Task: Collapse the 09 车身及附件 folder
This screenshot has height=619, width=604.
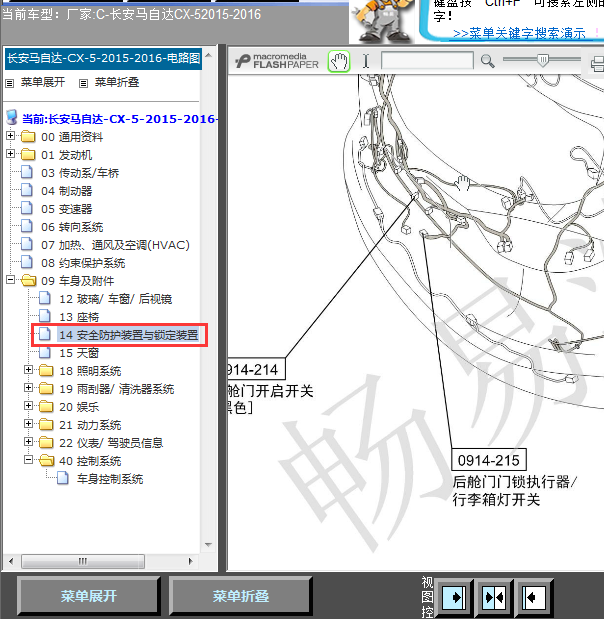Action: pos(11,280)
